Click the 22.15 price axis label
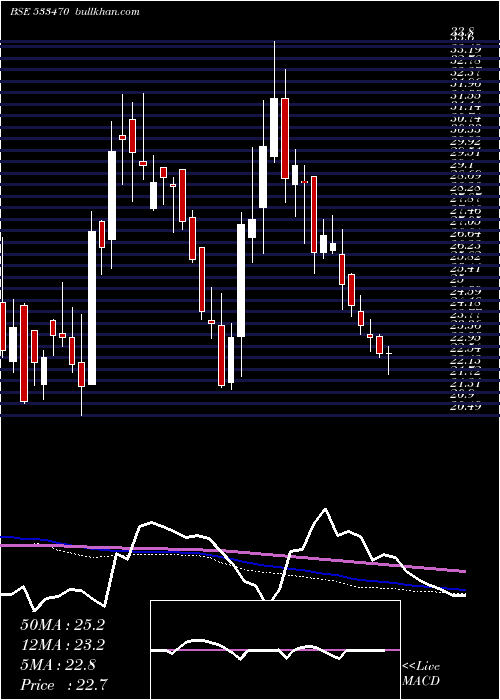 click(465, 360)
